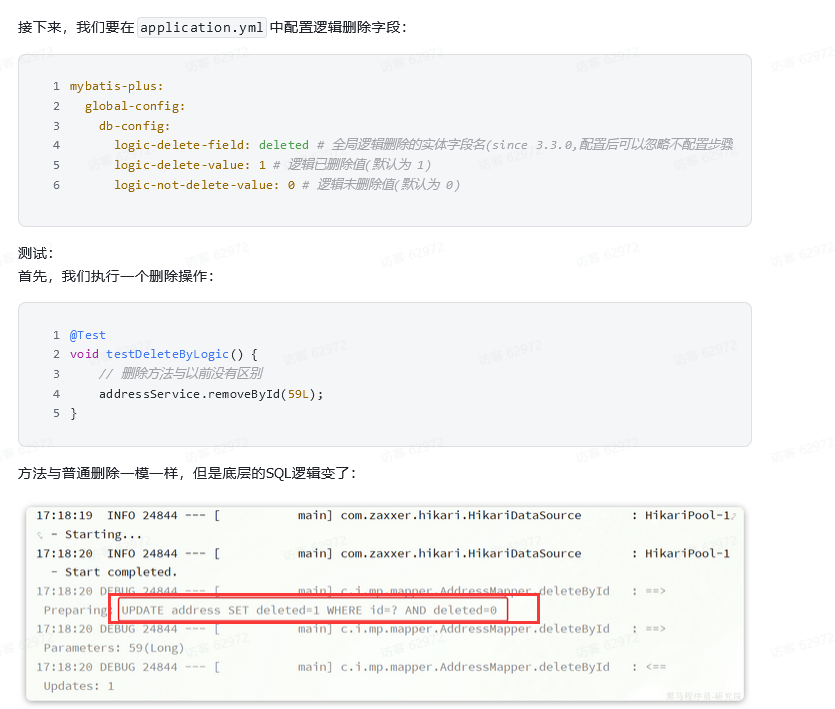835x709 pixels.
Task: Click the closing brace line '}' in Java block
Action: [x=73, y=413]
